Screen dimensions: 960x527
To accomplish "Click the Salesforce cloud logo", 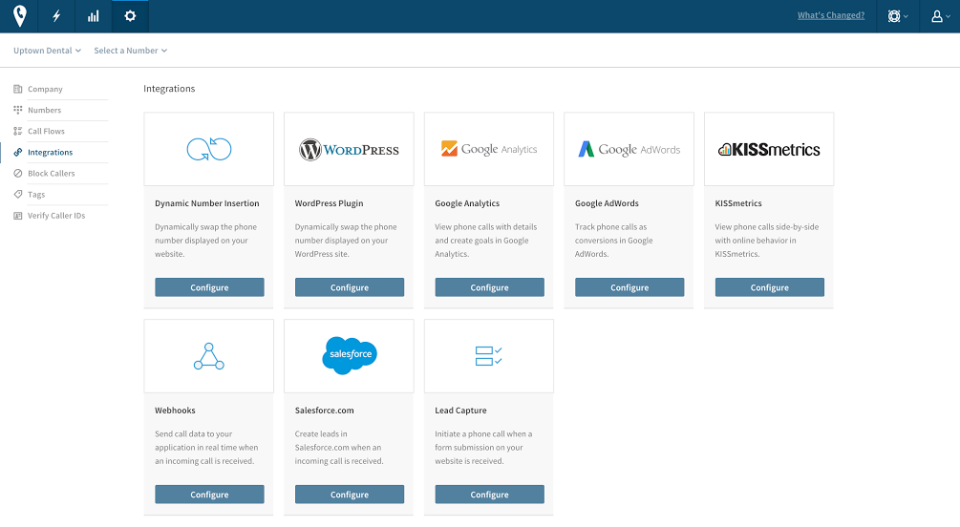I will pos(350,355).
